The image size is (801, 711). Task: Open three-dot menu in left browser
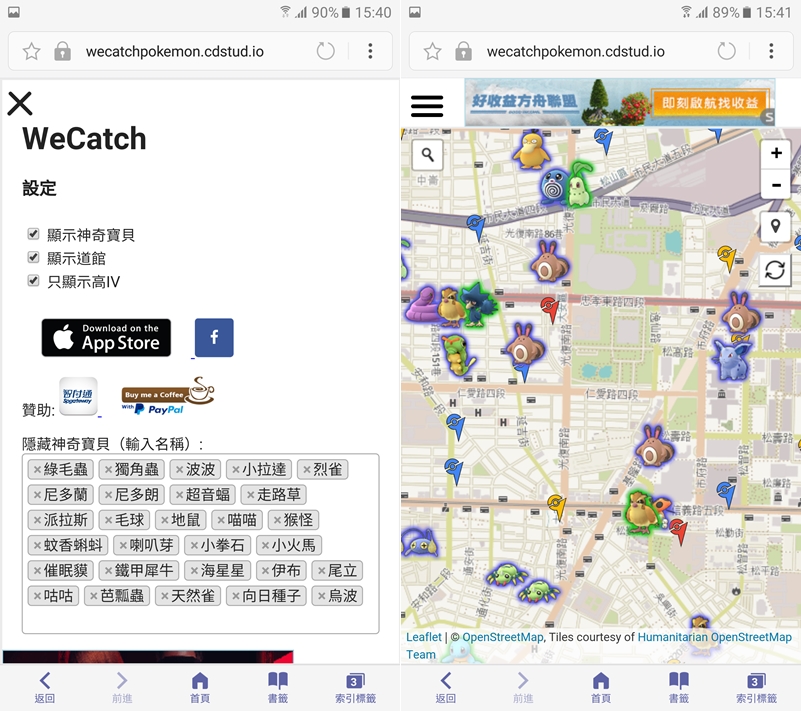370,51
